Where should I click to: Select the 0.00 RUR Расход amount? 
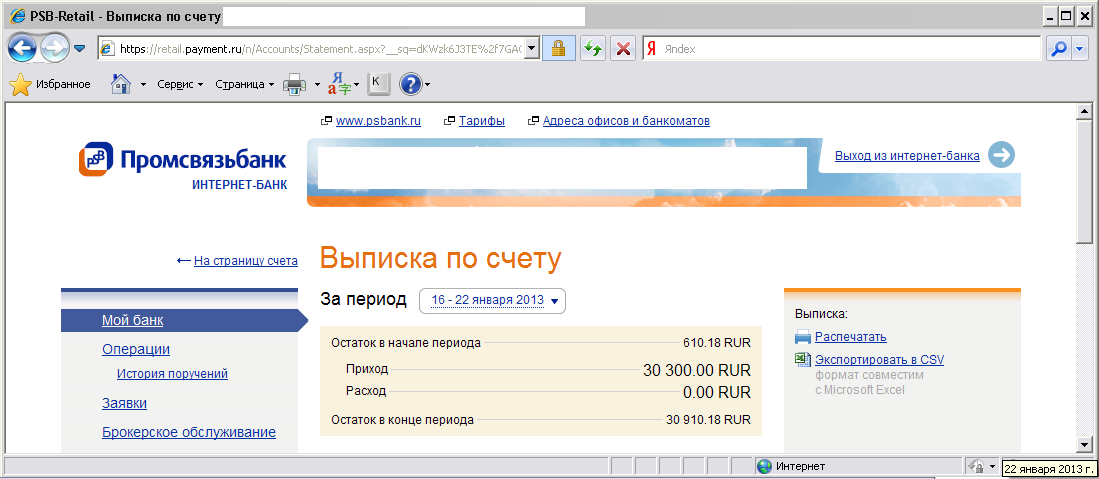point(717,392)
